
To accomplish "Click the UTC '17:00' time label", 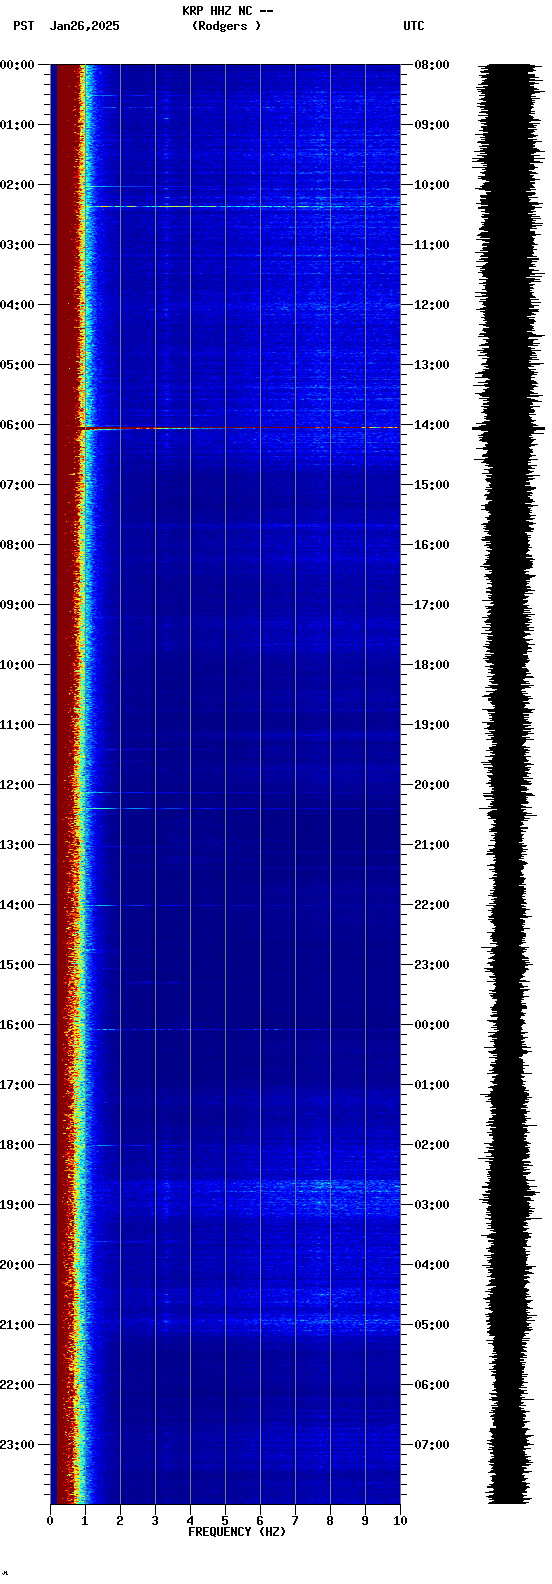I will (x=432, y=605).
